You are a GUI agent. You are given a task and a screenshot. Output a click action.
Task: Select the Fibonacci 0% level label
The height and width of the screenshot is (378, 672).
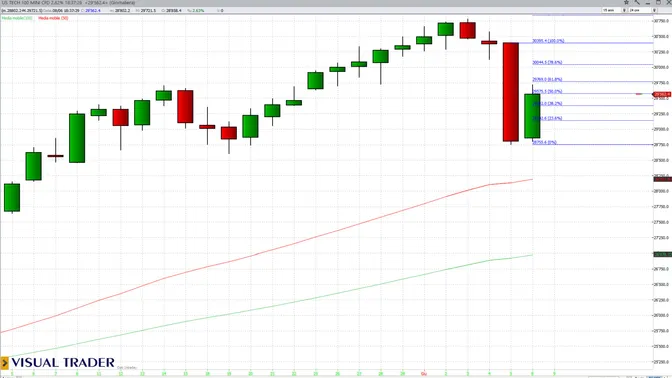[x=544, y=142]
